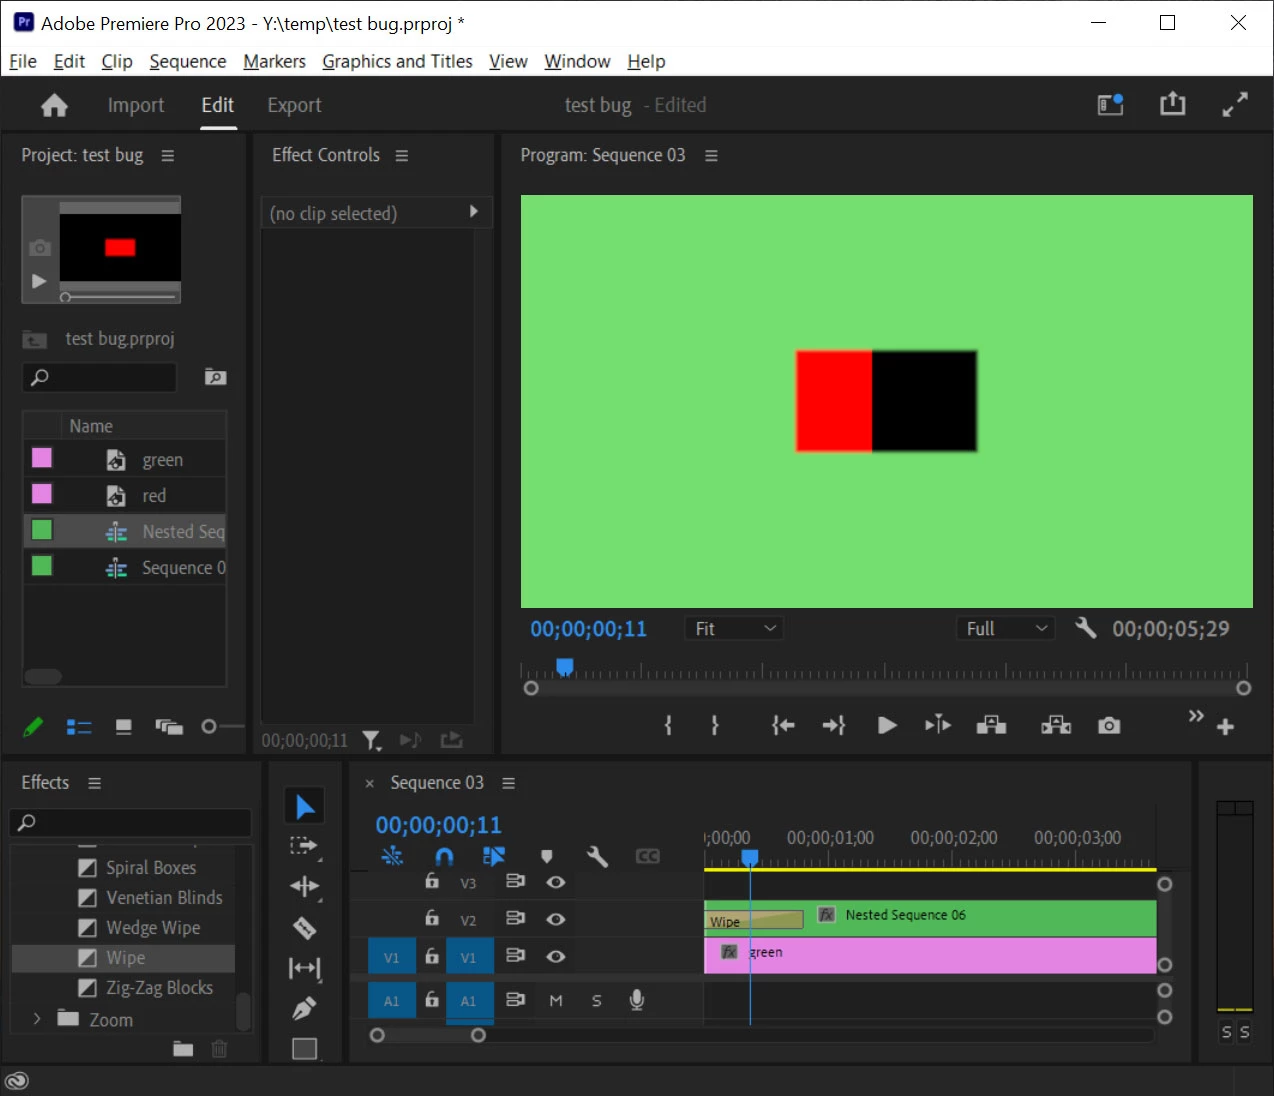1274x1096 pixels.
Task: Click Mark In button in Program monitor
Action: [x=668, y=725]
